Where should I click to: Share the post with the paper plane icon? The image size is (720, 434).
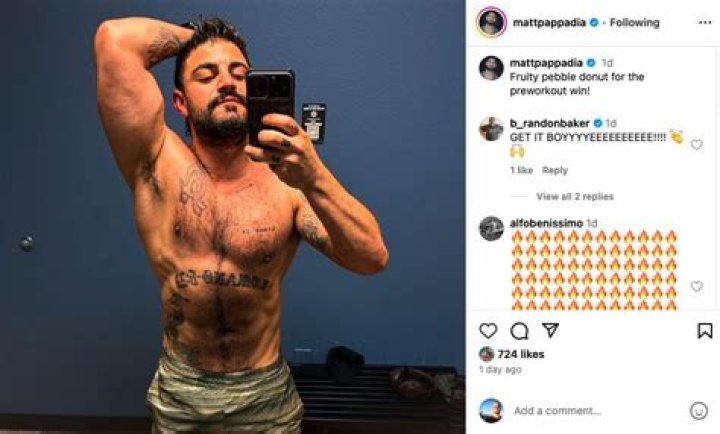coord(550,330)
